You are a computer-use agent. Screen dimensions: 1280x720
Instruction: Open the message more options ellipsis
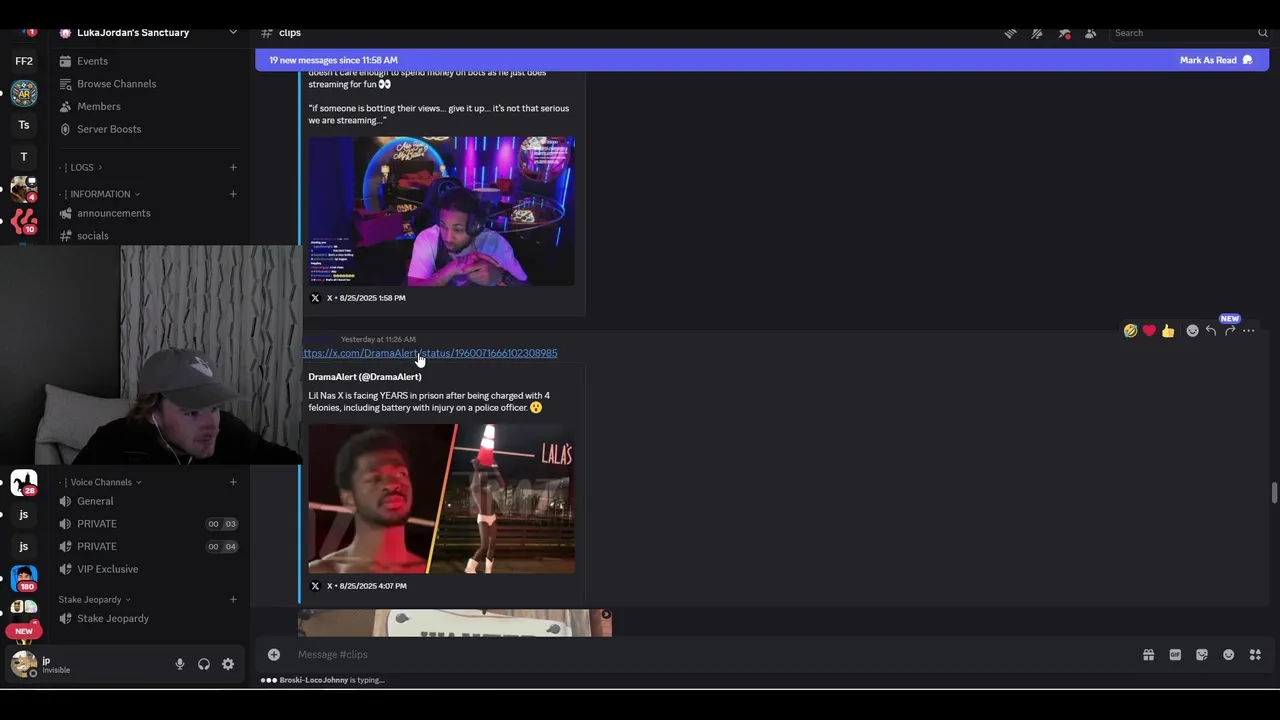(x=1249, y=331)
